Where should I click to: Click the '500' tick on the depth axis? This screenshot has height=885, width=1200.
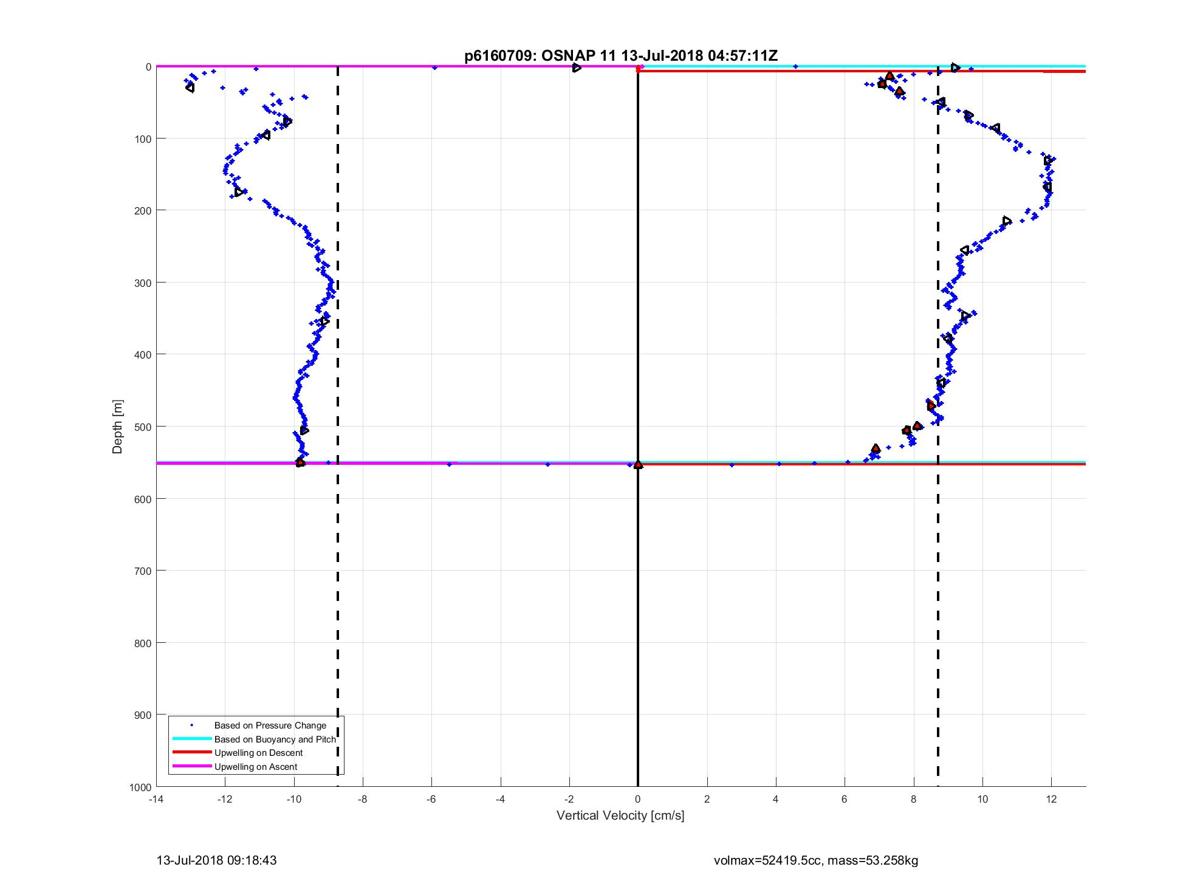[141, 426]
